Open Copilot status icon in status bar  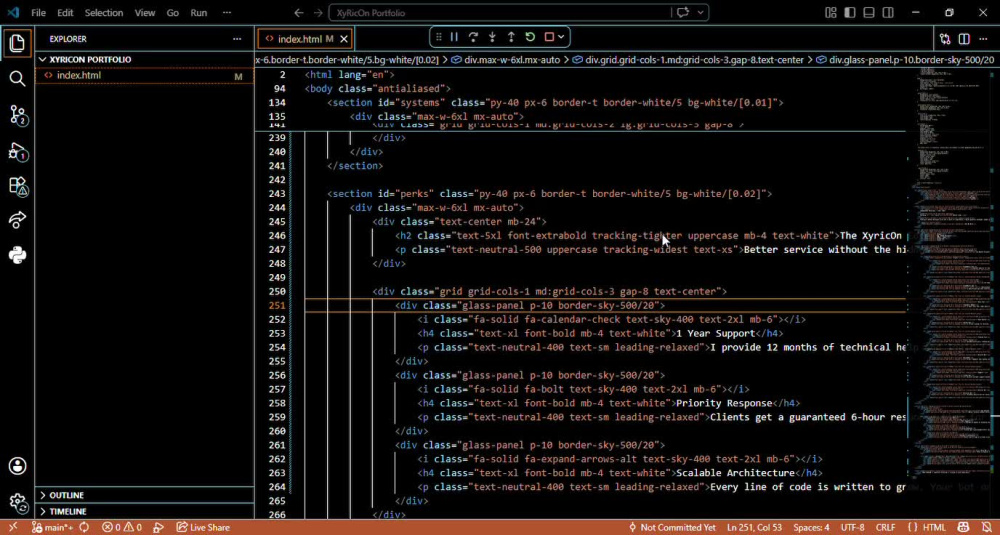pyautogui.click(x=963, y=527)
